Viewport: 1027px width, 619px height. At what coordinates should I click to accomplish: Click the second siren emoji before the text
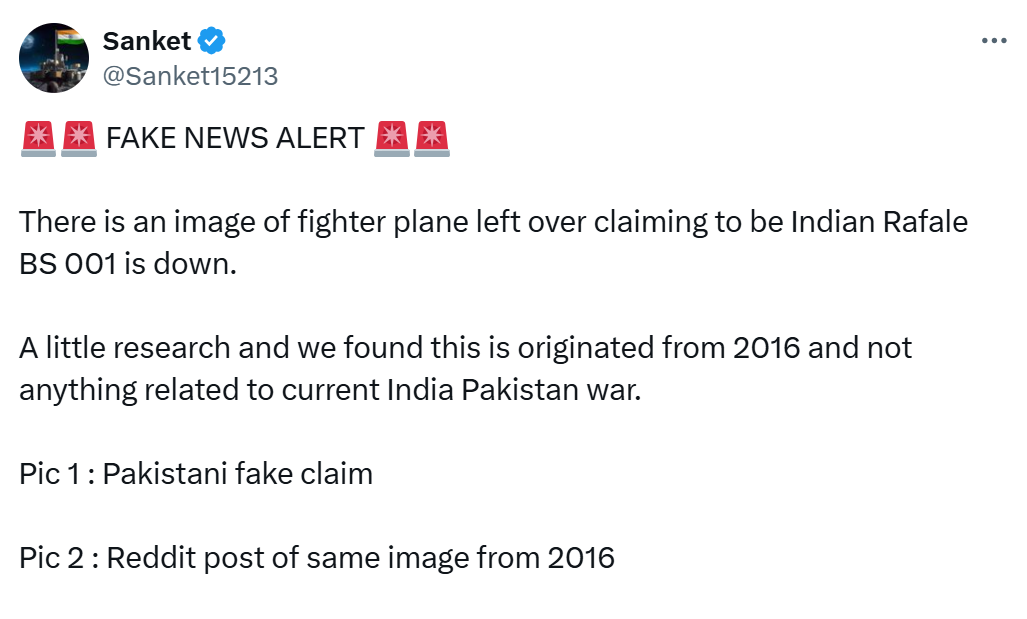[79, 138]
